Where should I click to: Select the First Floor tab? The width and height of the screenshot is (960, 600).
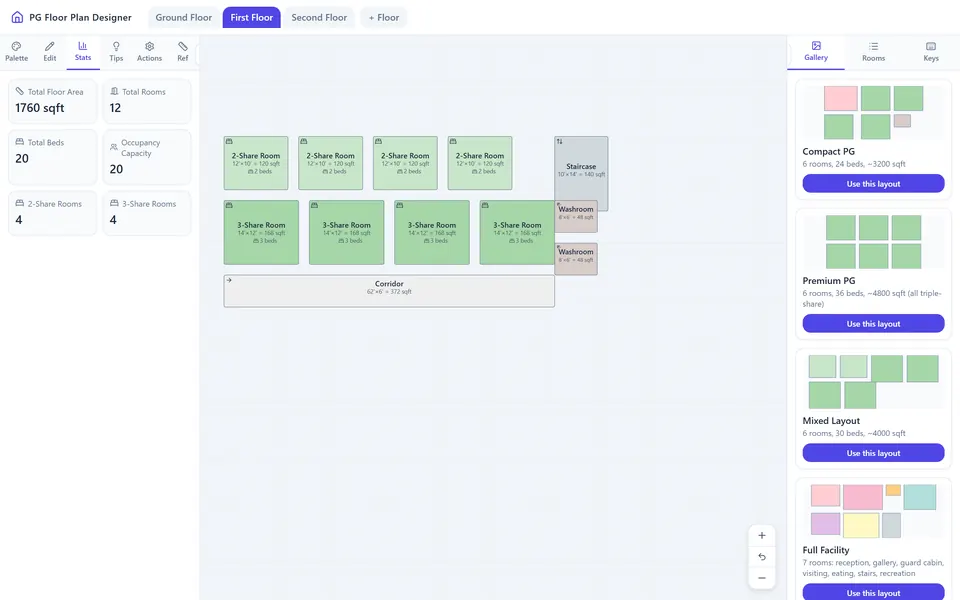(252, 17)
